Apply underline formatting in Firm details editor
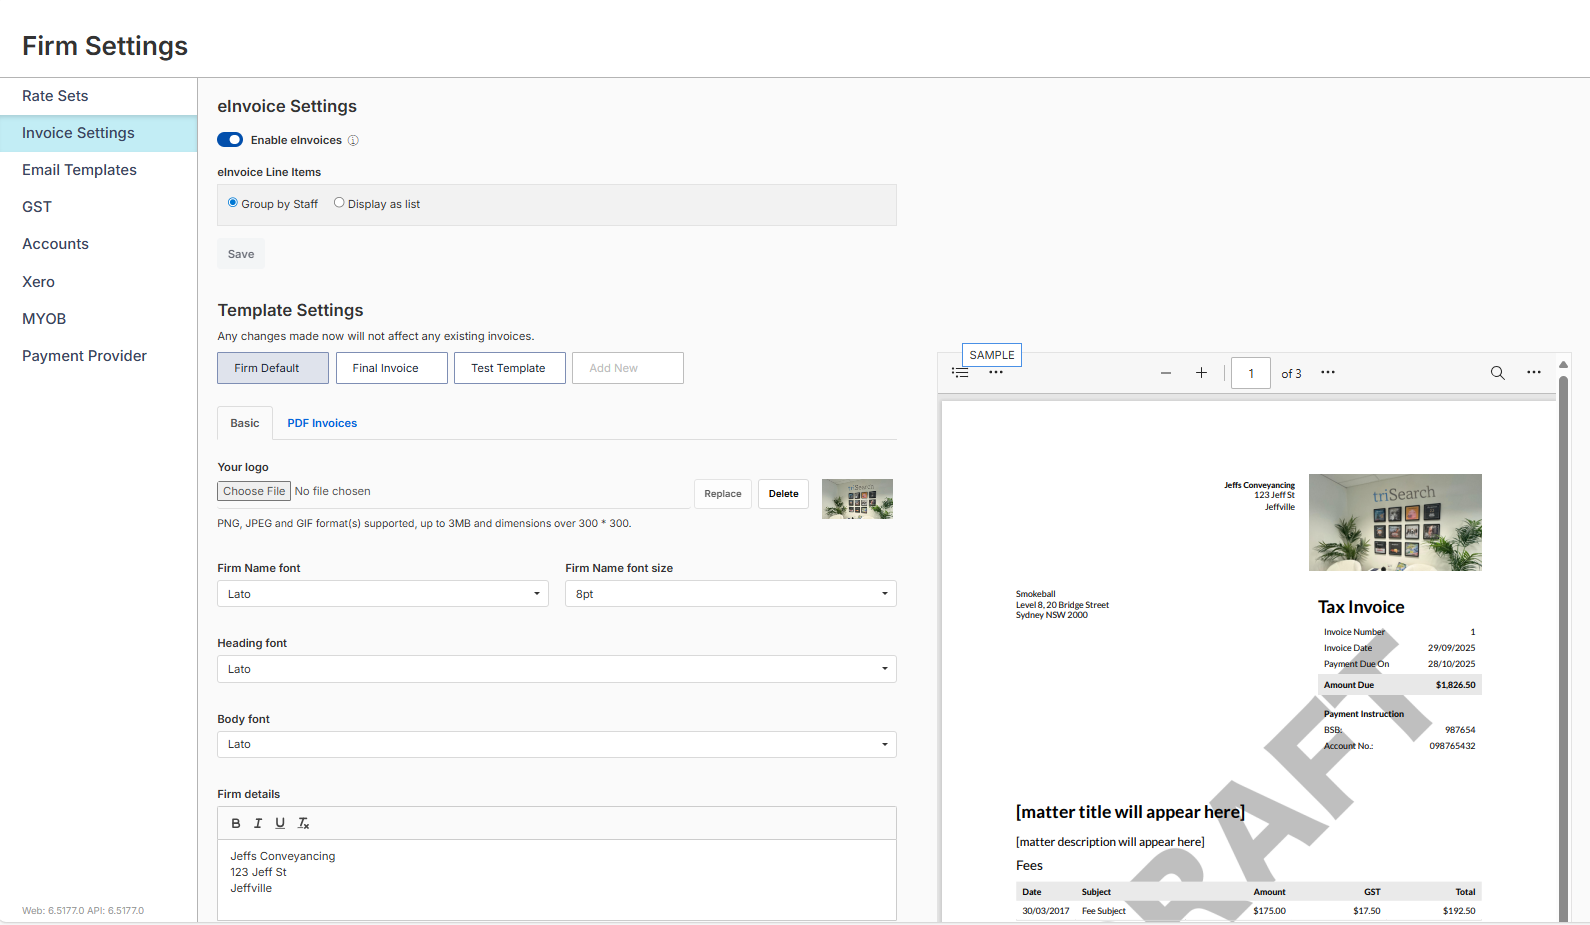 click(280, 823)
